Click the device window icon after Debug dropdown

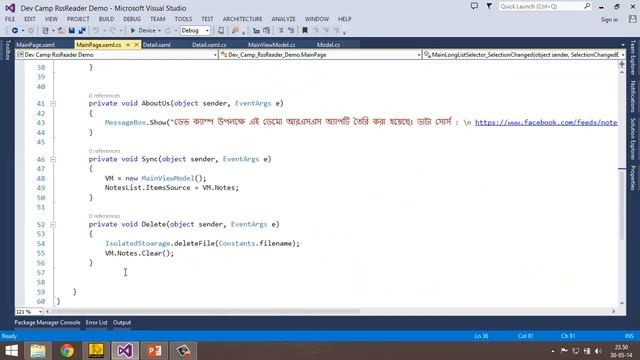(221, 31)
